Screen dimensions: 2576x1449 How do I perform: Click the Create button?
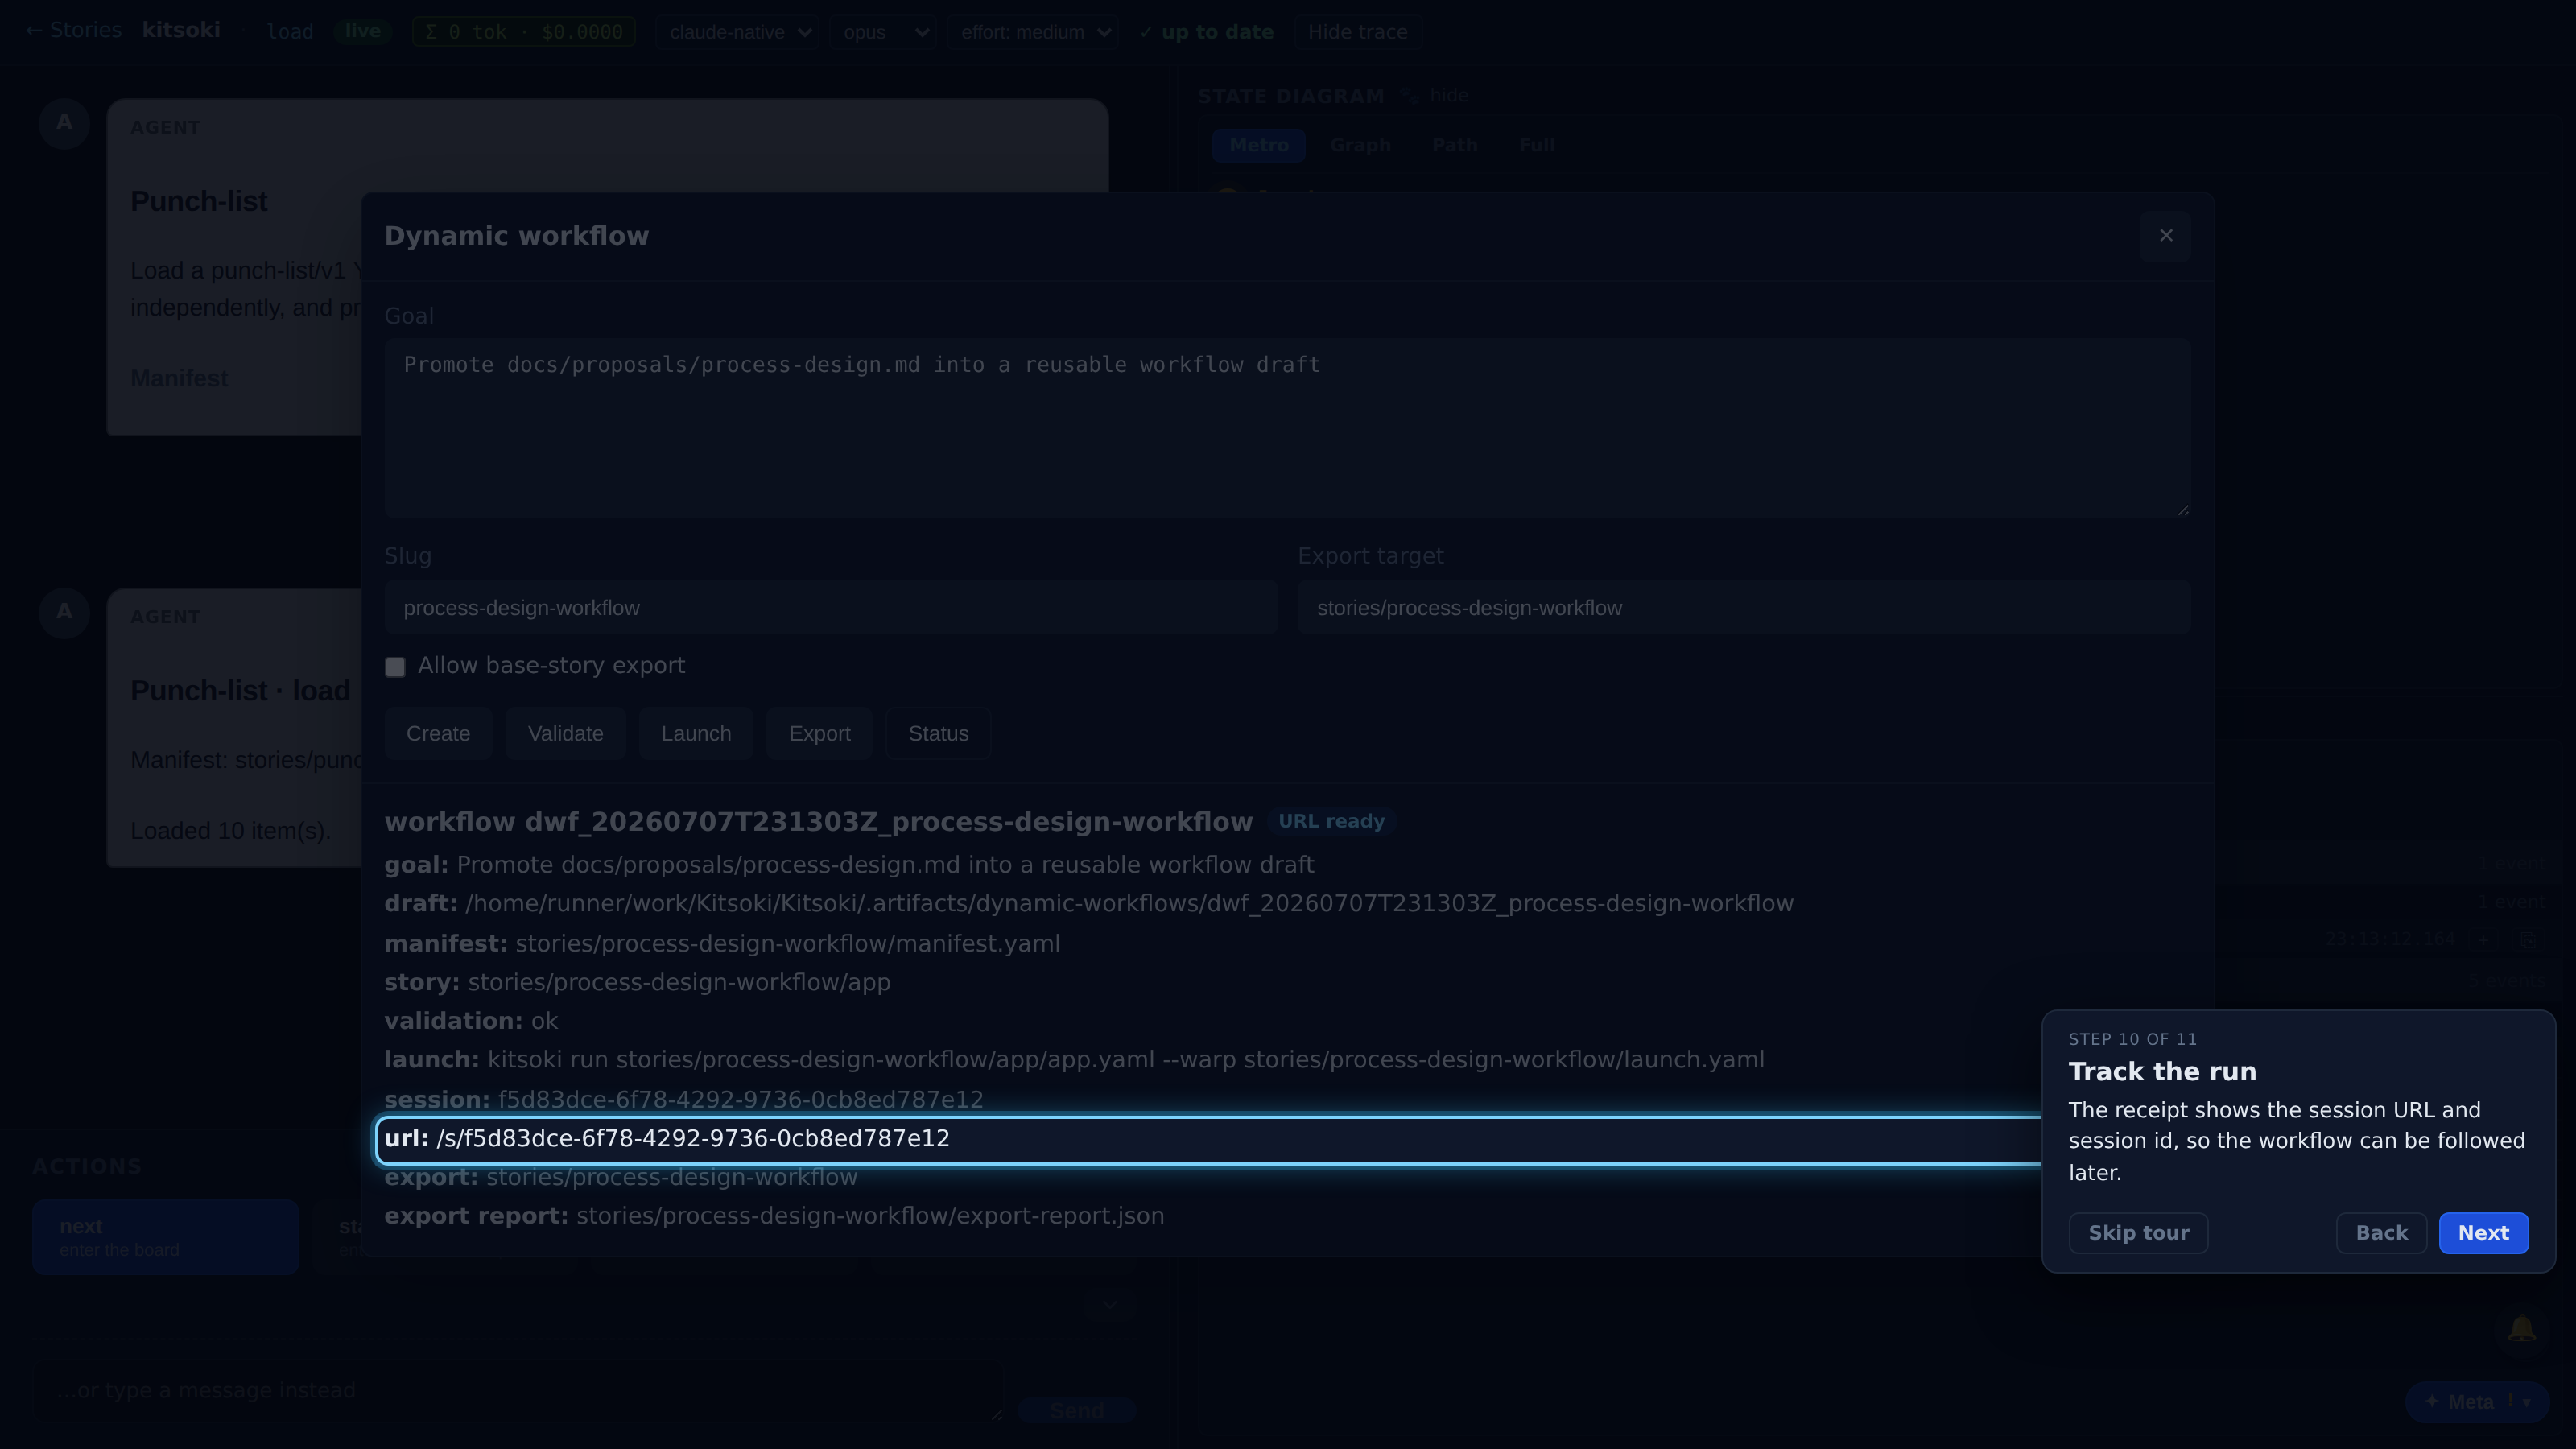[x=438, y=734]
